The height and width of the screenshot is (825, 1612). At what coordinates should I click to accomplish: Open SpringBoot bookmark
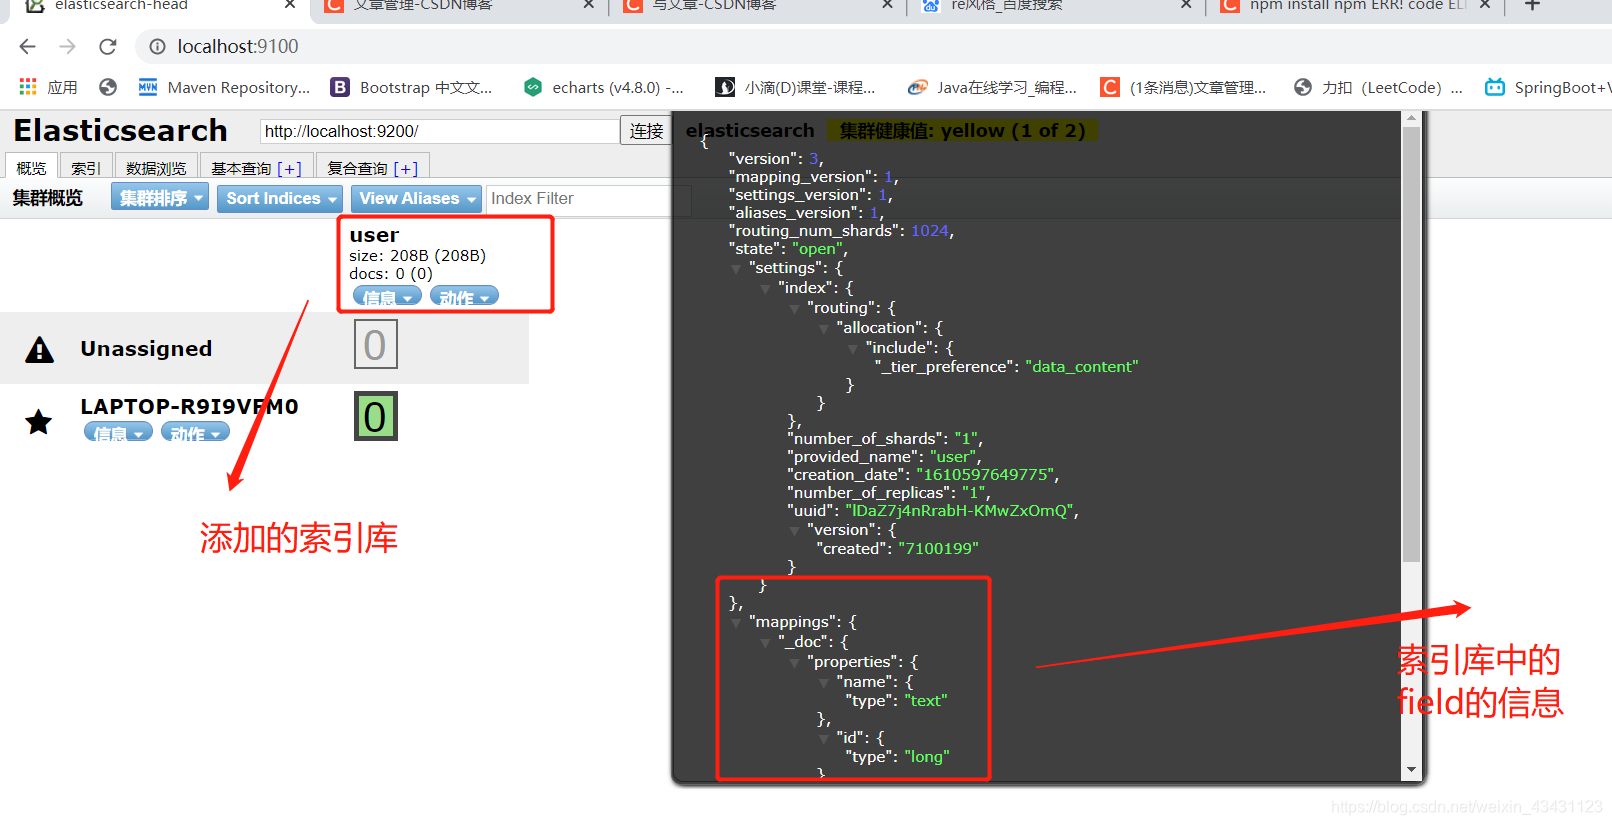[1548, 87]
